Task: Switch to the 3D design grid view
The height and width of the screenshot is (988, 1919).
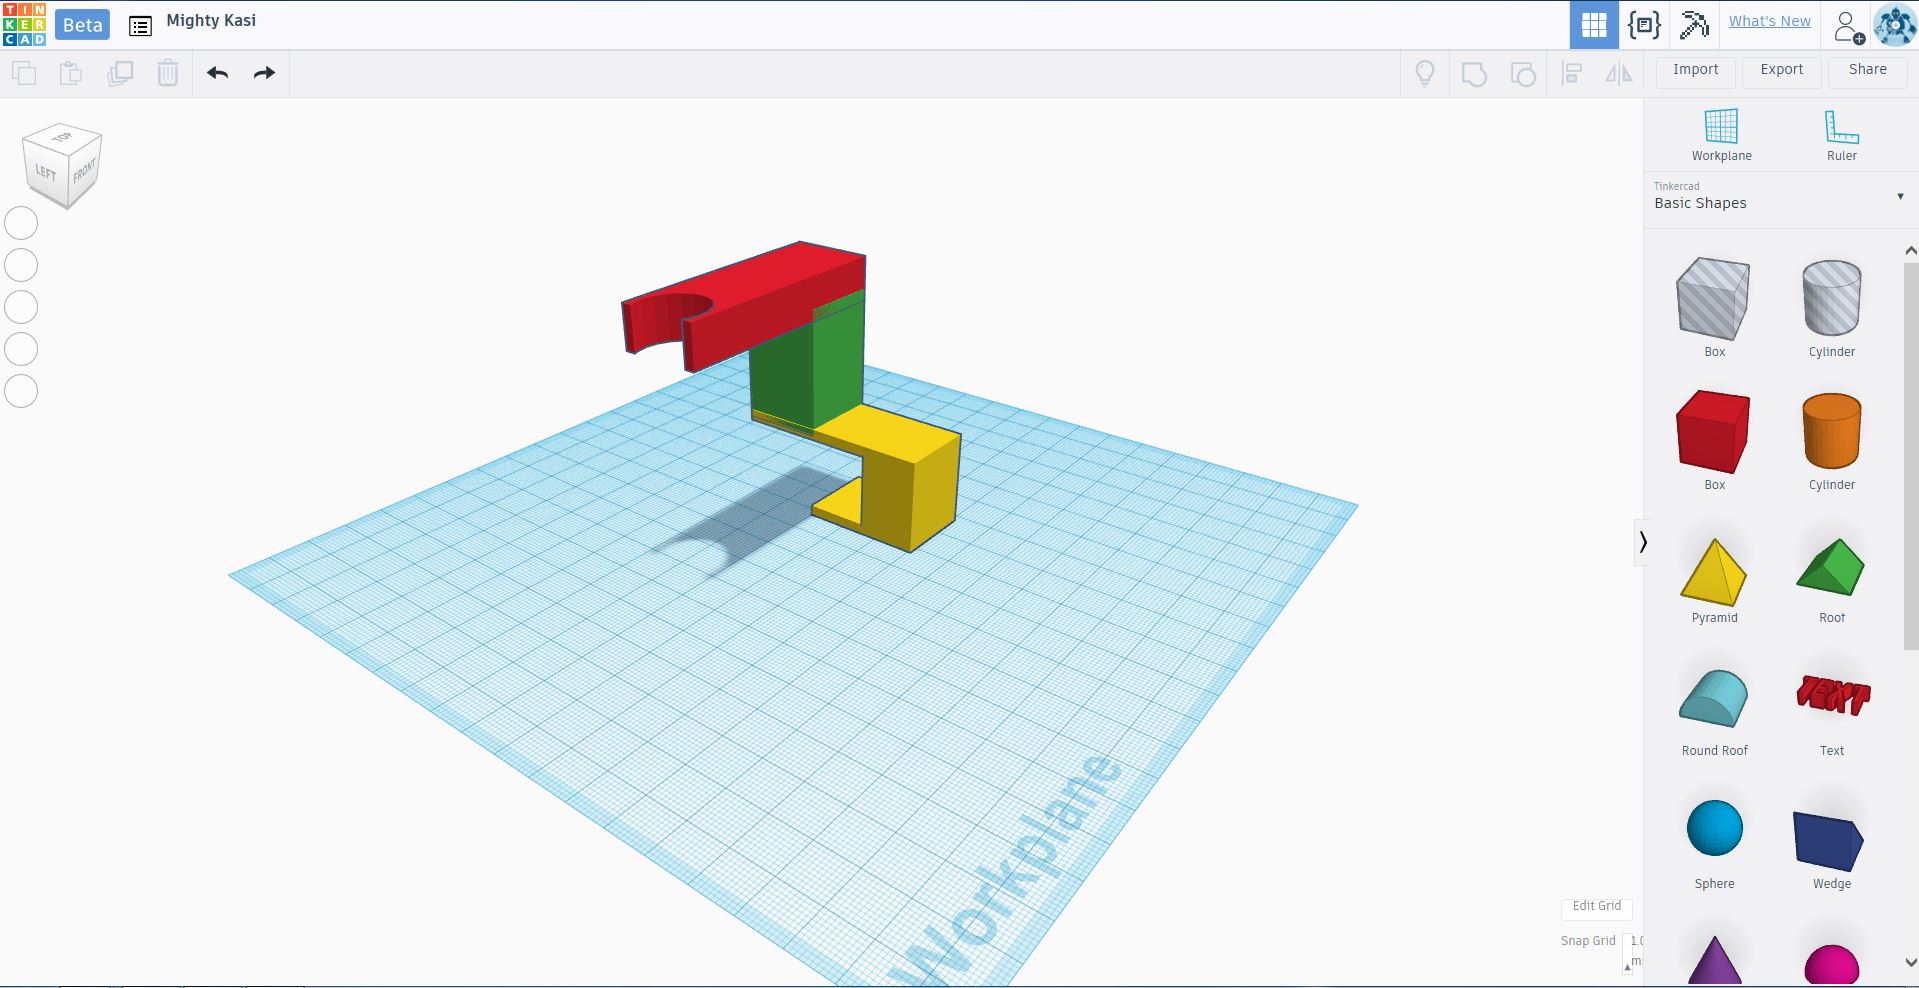Action: pos(1594,24)
